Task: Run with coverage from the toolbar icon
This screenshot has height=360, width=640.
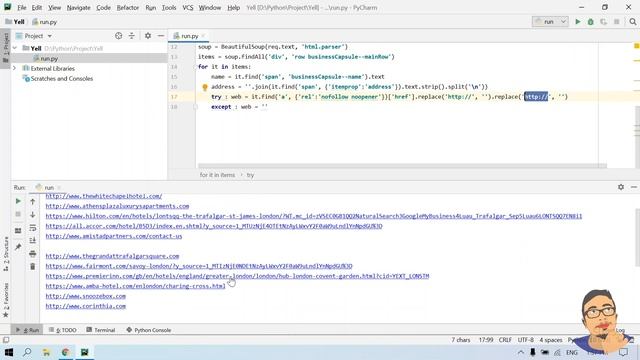Action: click(x=603, y=22)
